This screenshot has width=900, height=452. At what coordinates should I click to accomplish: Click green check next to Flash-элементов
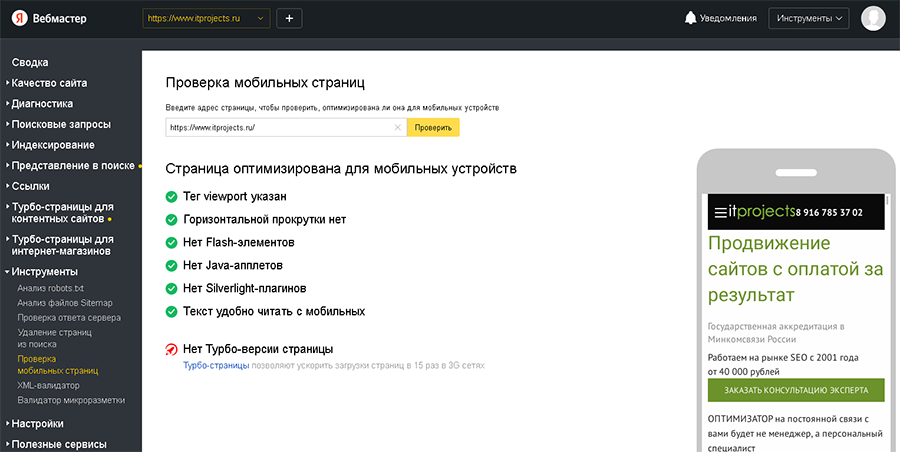tap(171, 243)
